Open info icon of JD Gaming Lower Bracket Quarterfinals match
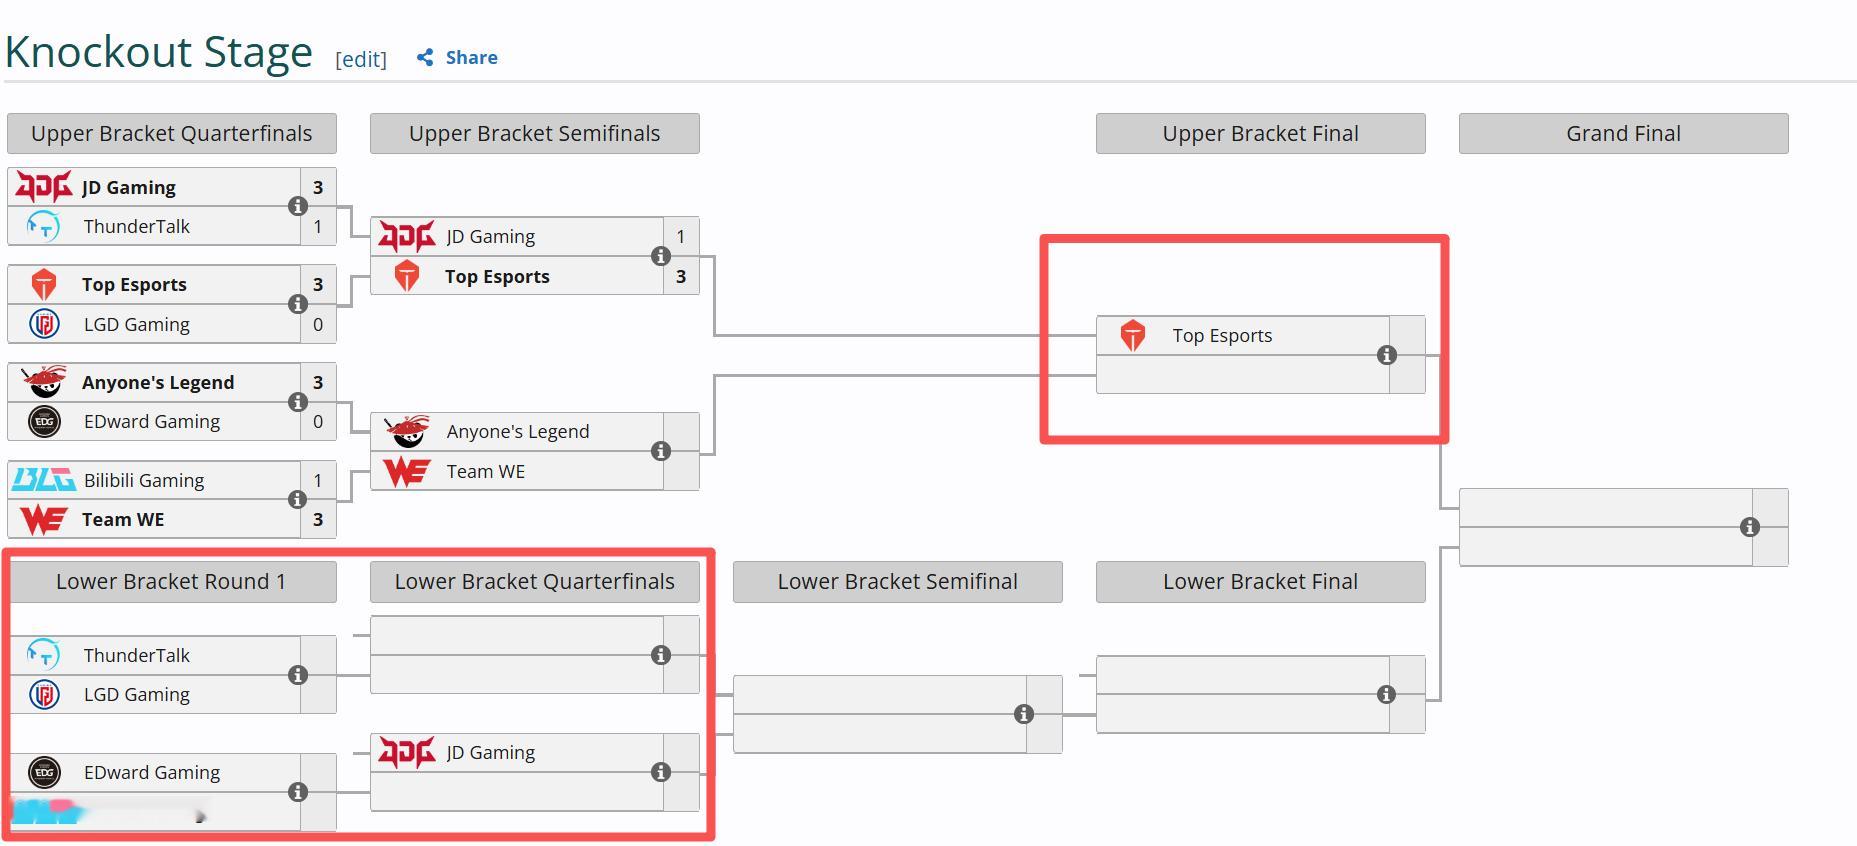This screenshot has width=1857, height=846. [661, 772]
